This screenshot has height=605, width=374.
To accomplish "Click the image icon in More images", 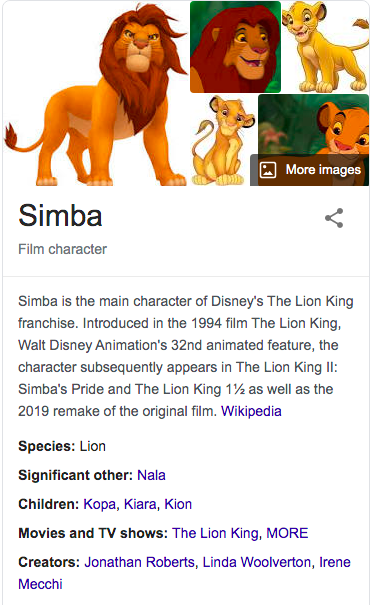I will point(268,170).
